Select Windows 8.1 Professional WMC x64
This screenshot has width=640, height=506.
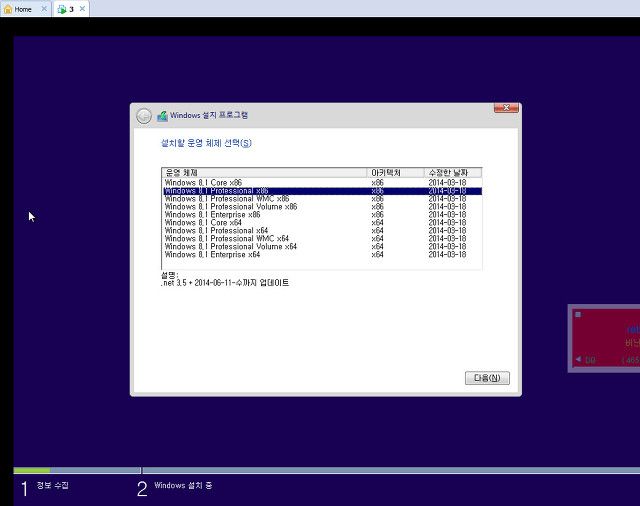click(322, 239)
